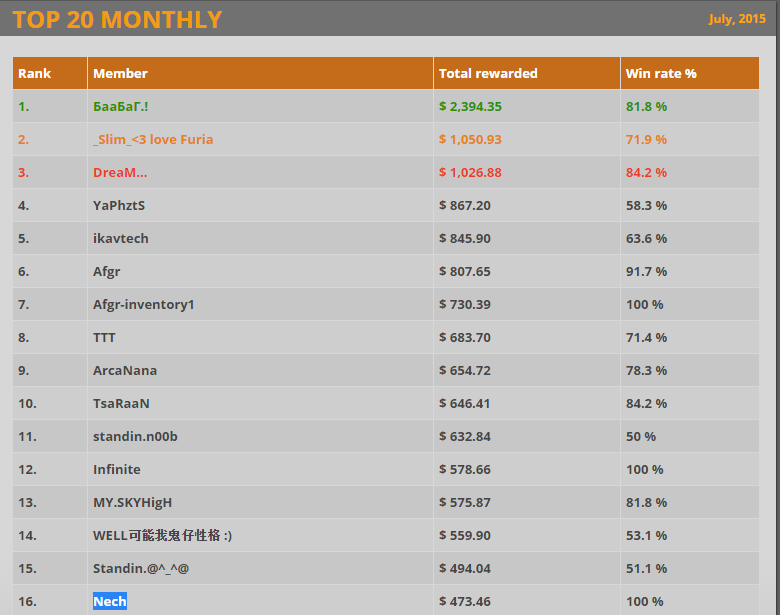Viewport: 780px width, 615px height.
Task: Click win rate 71.9 %
Action: [646, 139]
